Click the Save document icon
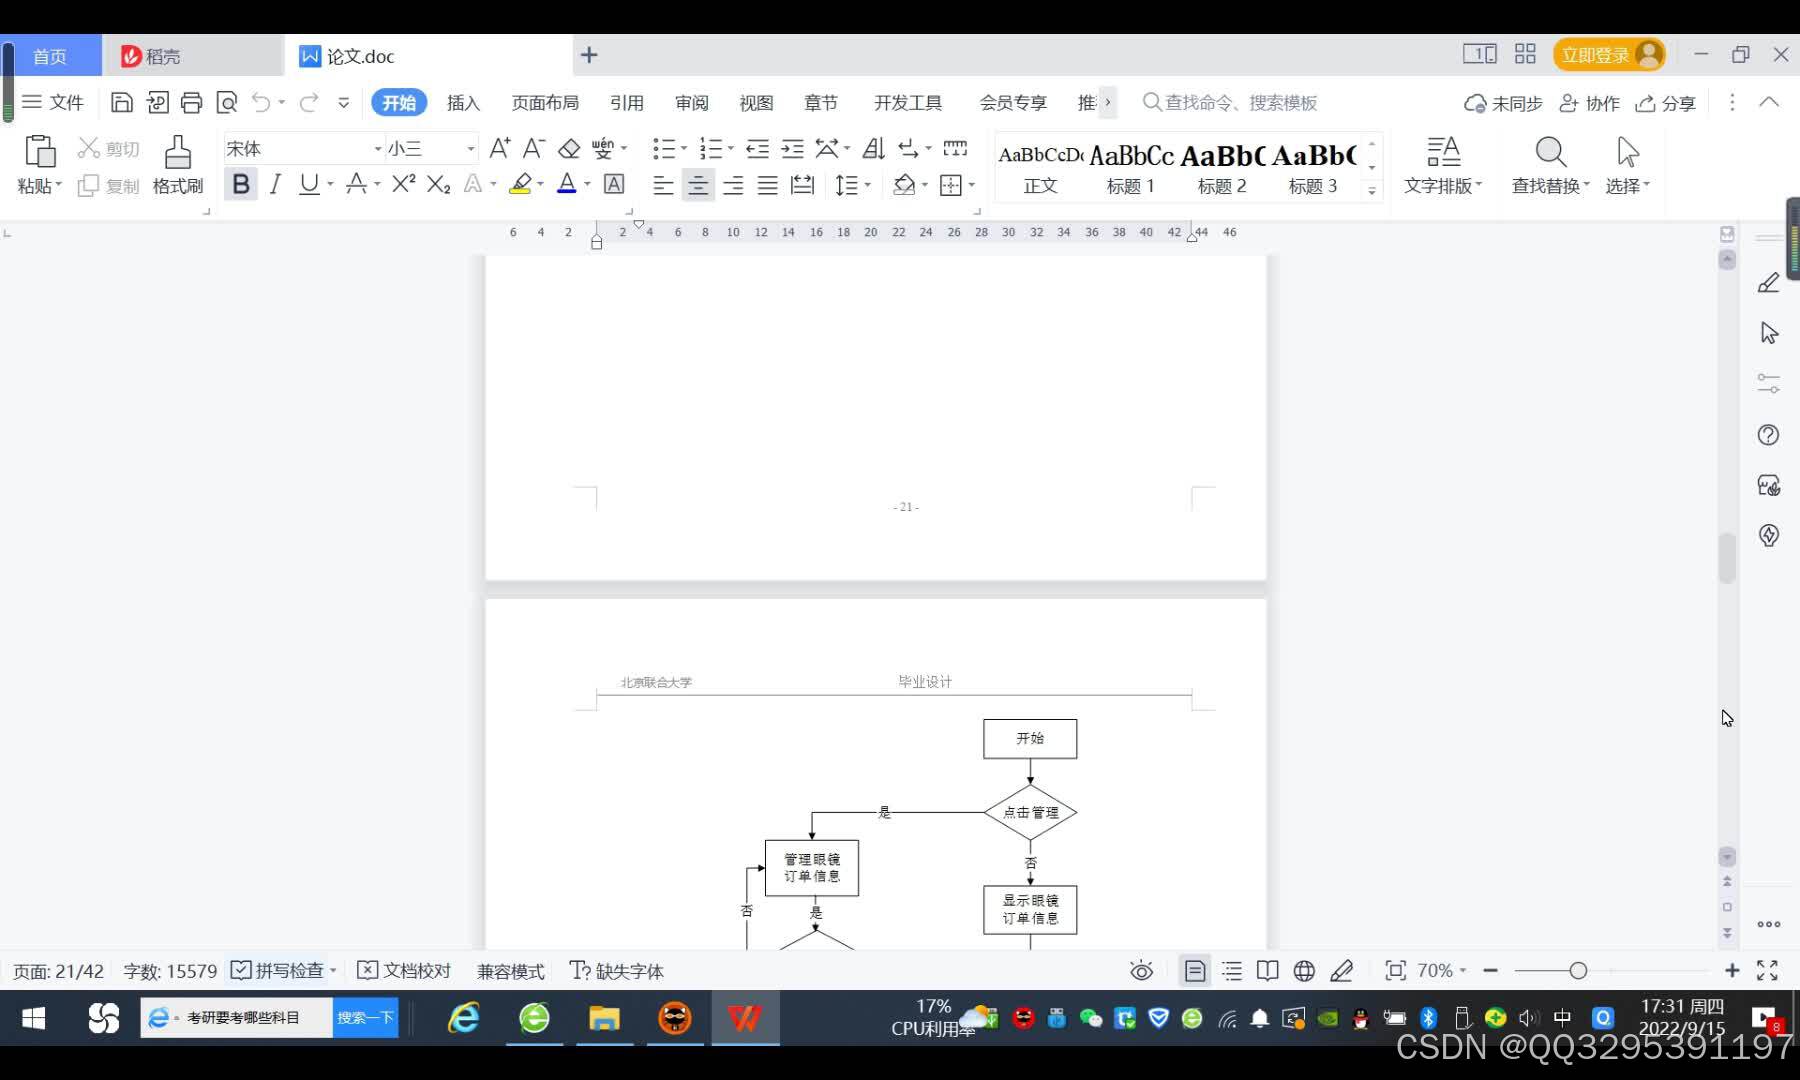This screenshot has height=1080, width=1800. pos(122,102)
